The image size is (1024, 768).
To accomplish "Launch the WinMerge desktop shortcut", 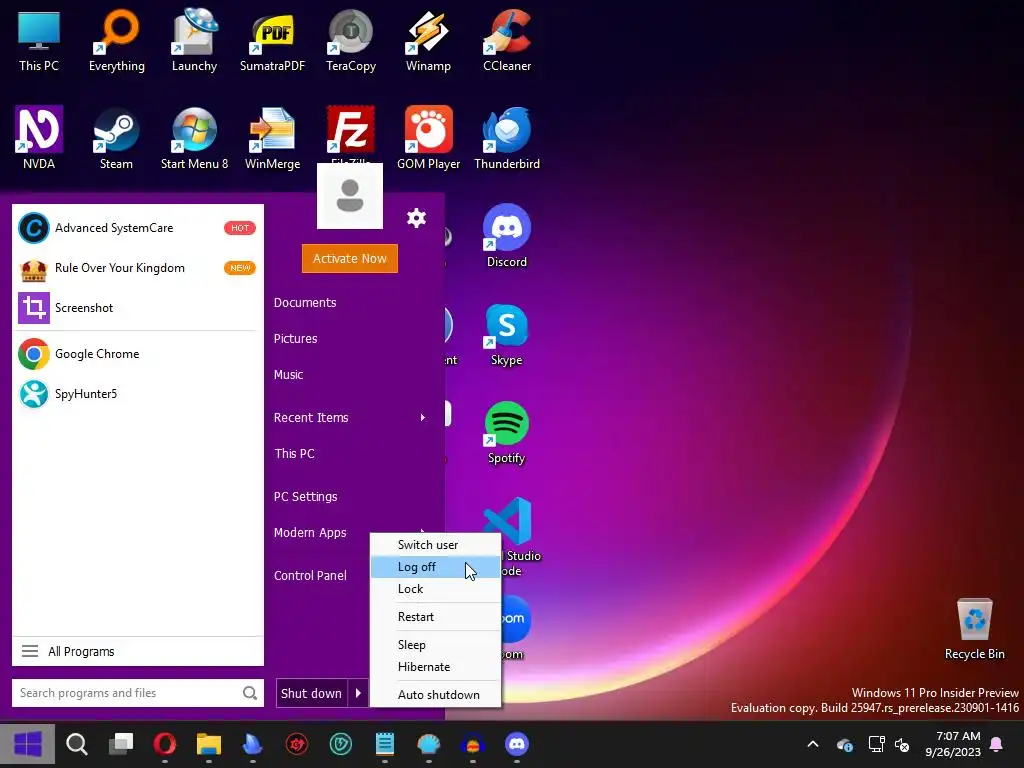I will [272, 138].
